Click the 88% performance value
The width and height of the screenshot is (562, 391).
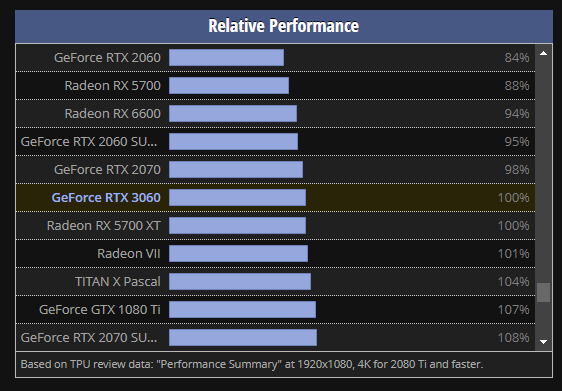[517, 86]
